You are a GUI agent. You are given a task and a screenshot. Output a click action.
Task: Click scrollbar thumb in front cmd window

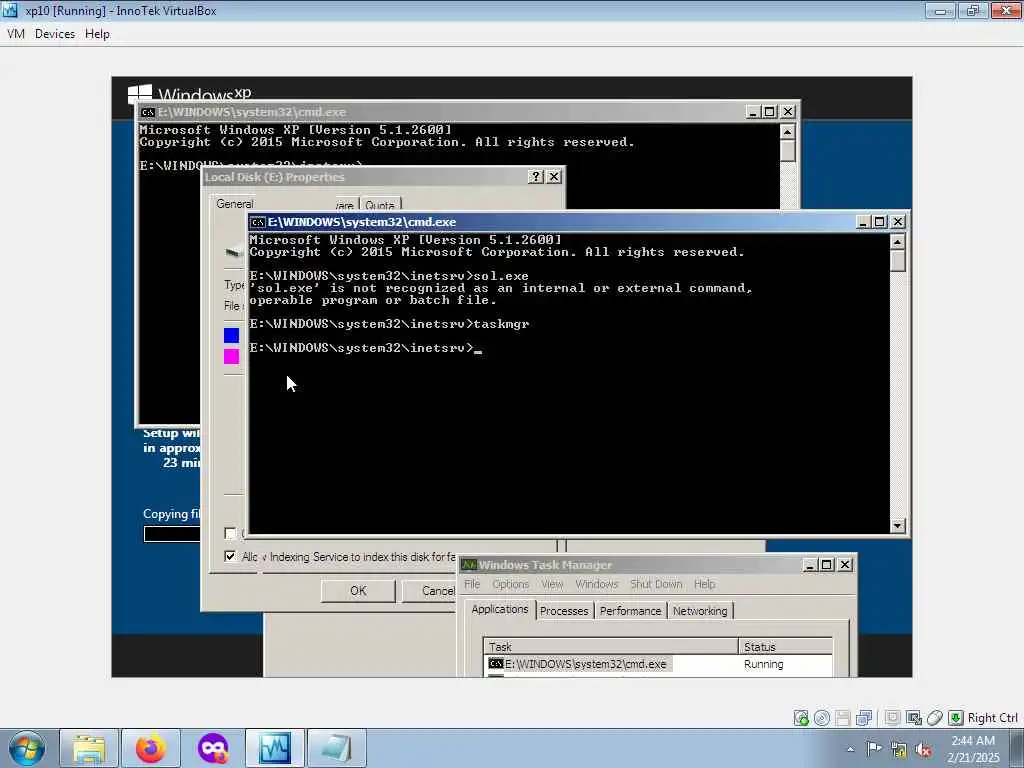(898, 261)
